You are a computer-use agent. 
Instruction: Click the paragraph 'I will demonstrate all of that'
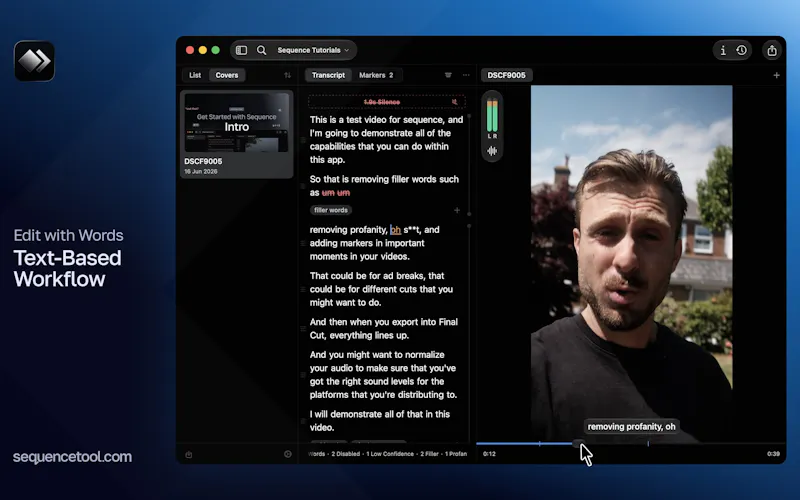point(380,420)
